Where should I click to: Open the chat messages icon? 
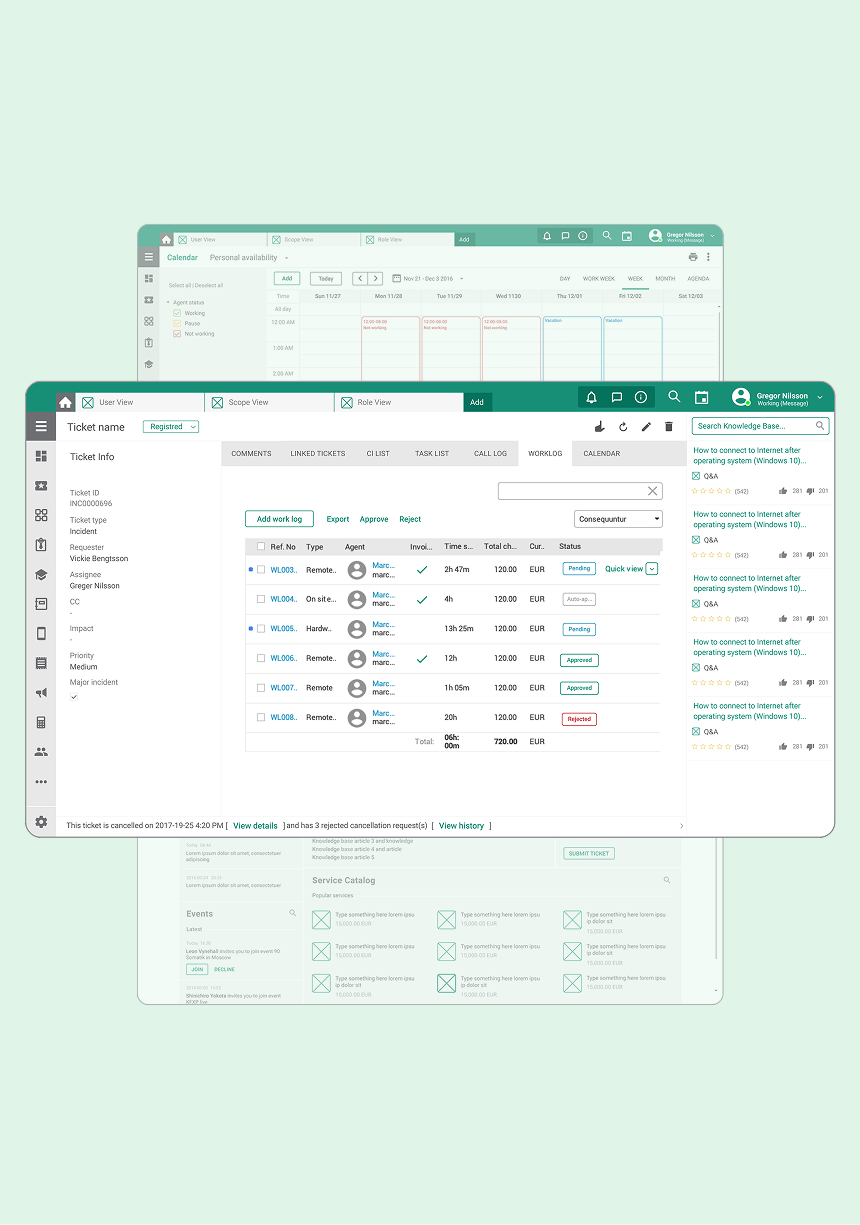click(616, 397)
